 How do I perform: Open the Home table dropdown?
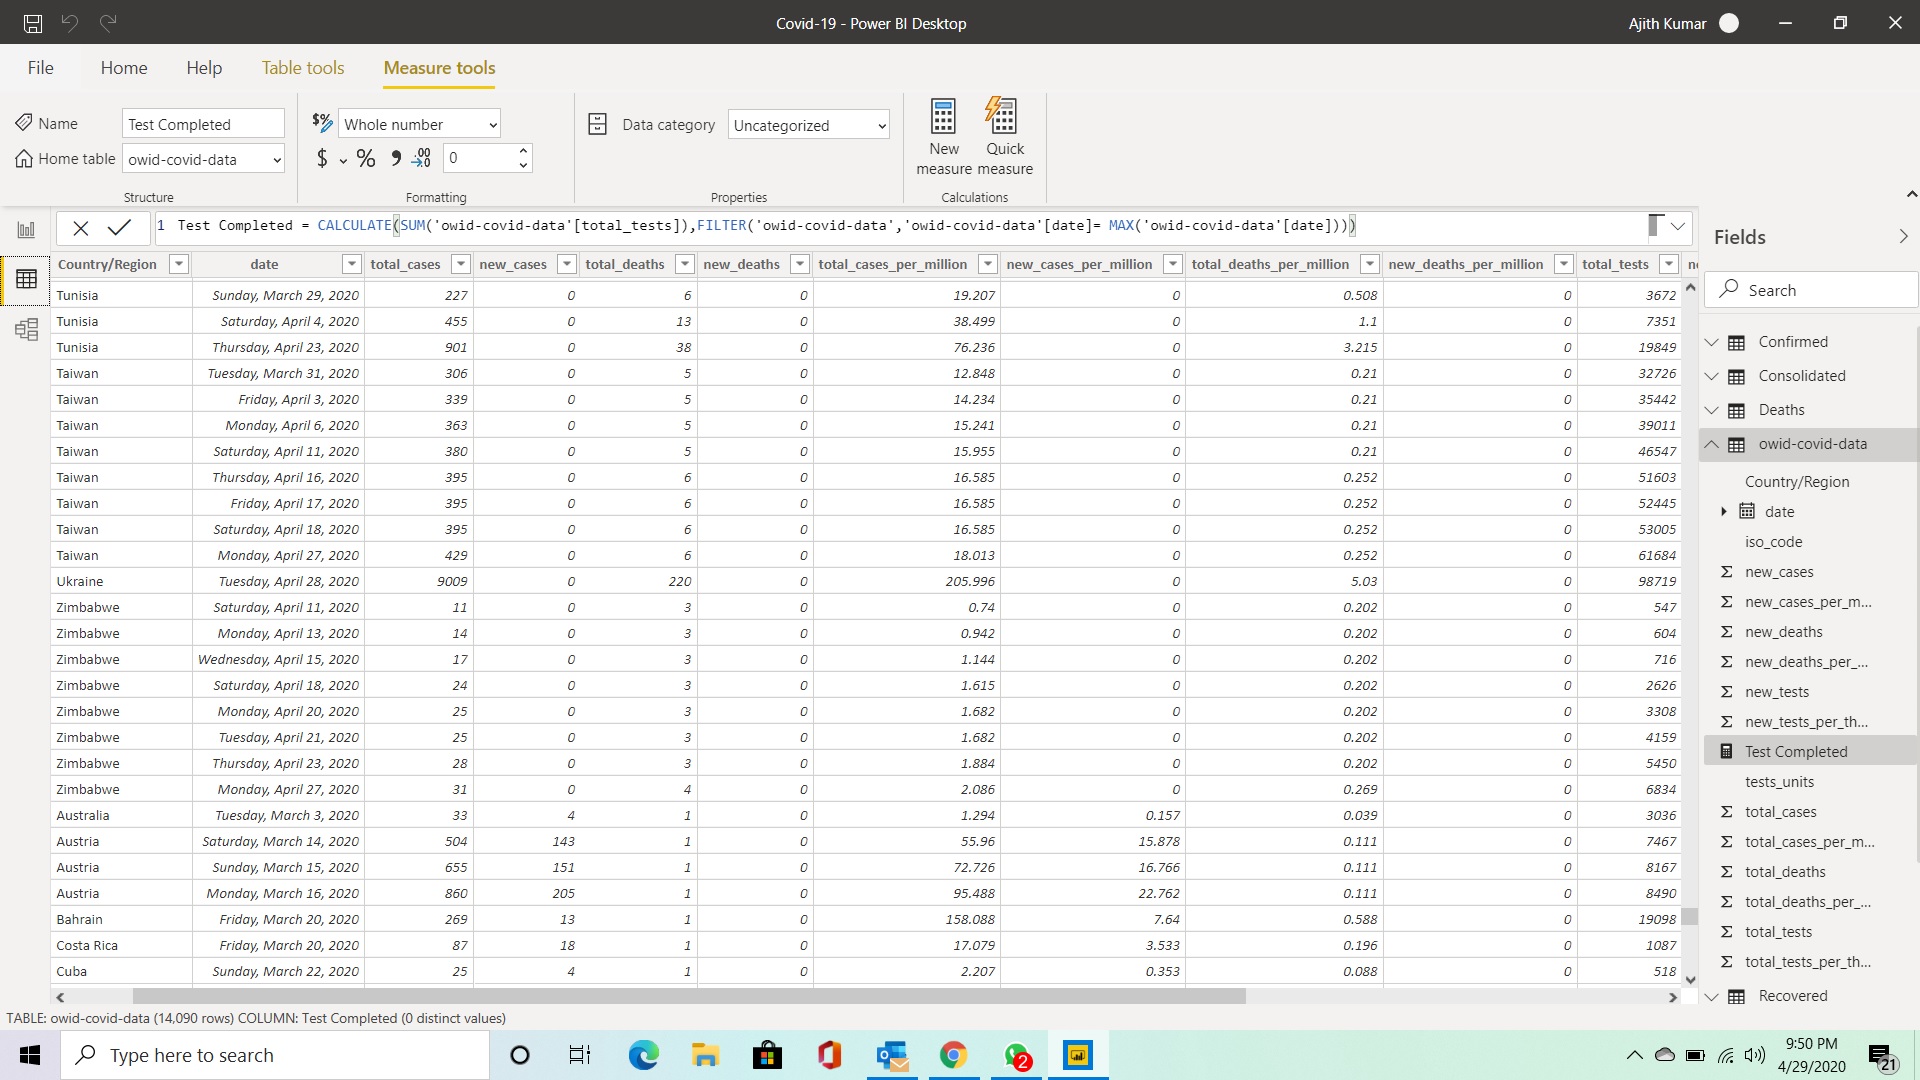(x=203, y=159)
